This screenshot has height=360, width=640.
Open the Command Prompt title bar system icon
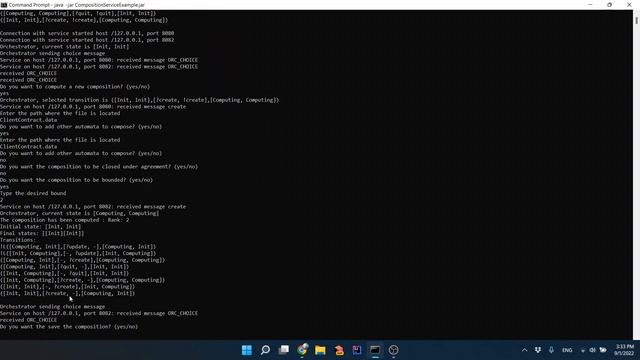[4, 5]
